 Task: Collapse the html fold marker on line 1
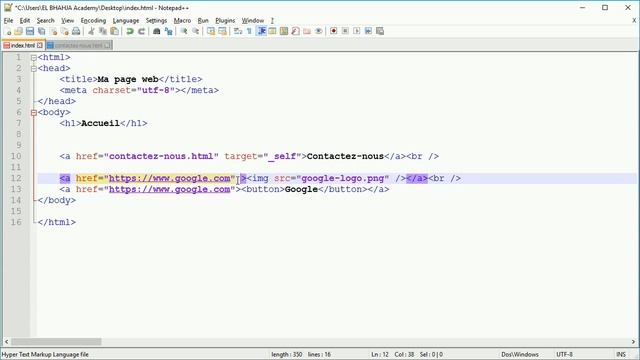34,58
